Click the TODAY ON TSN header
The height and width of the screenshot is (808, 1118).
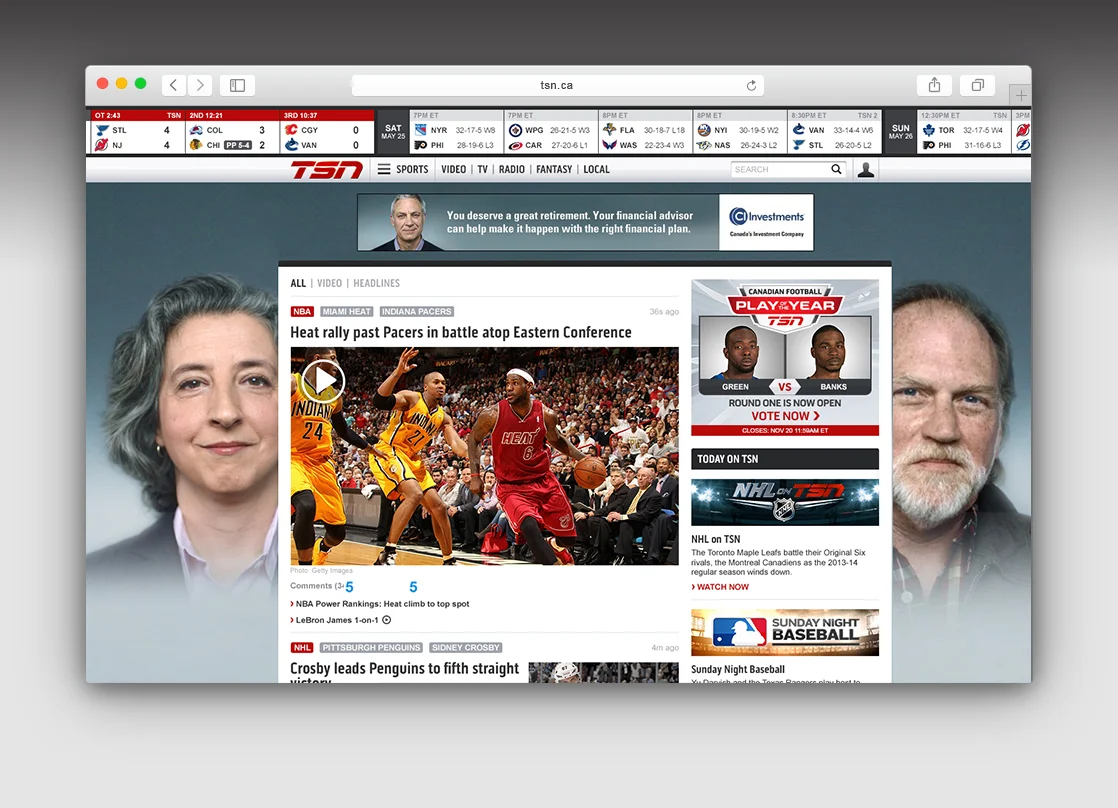(785, 459)
